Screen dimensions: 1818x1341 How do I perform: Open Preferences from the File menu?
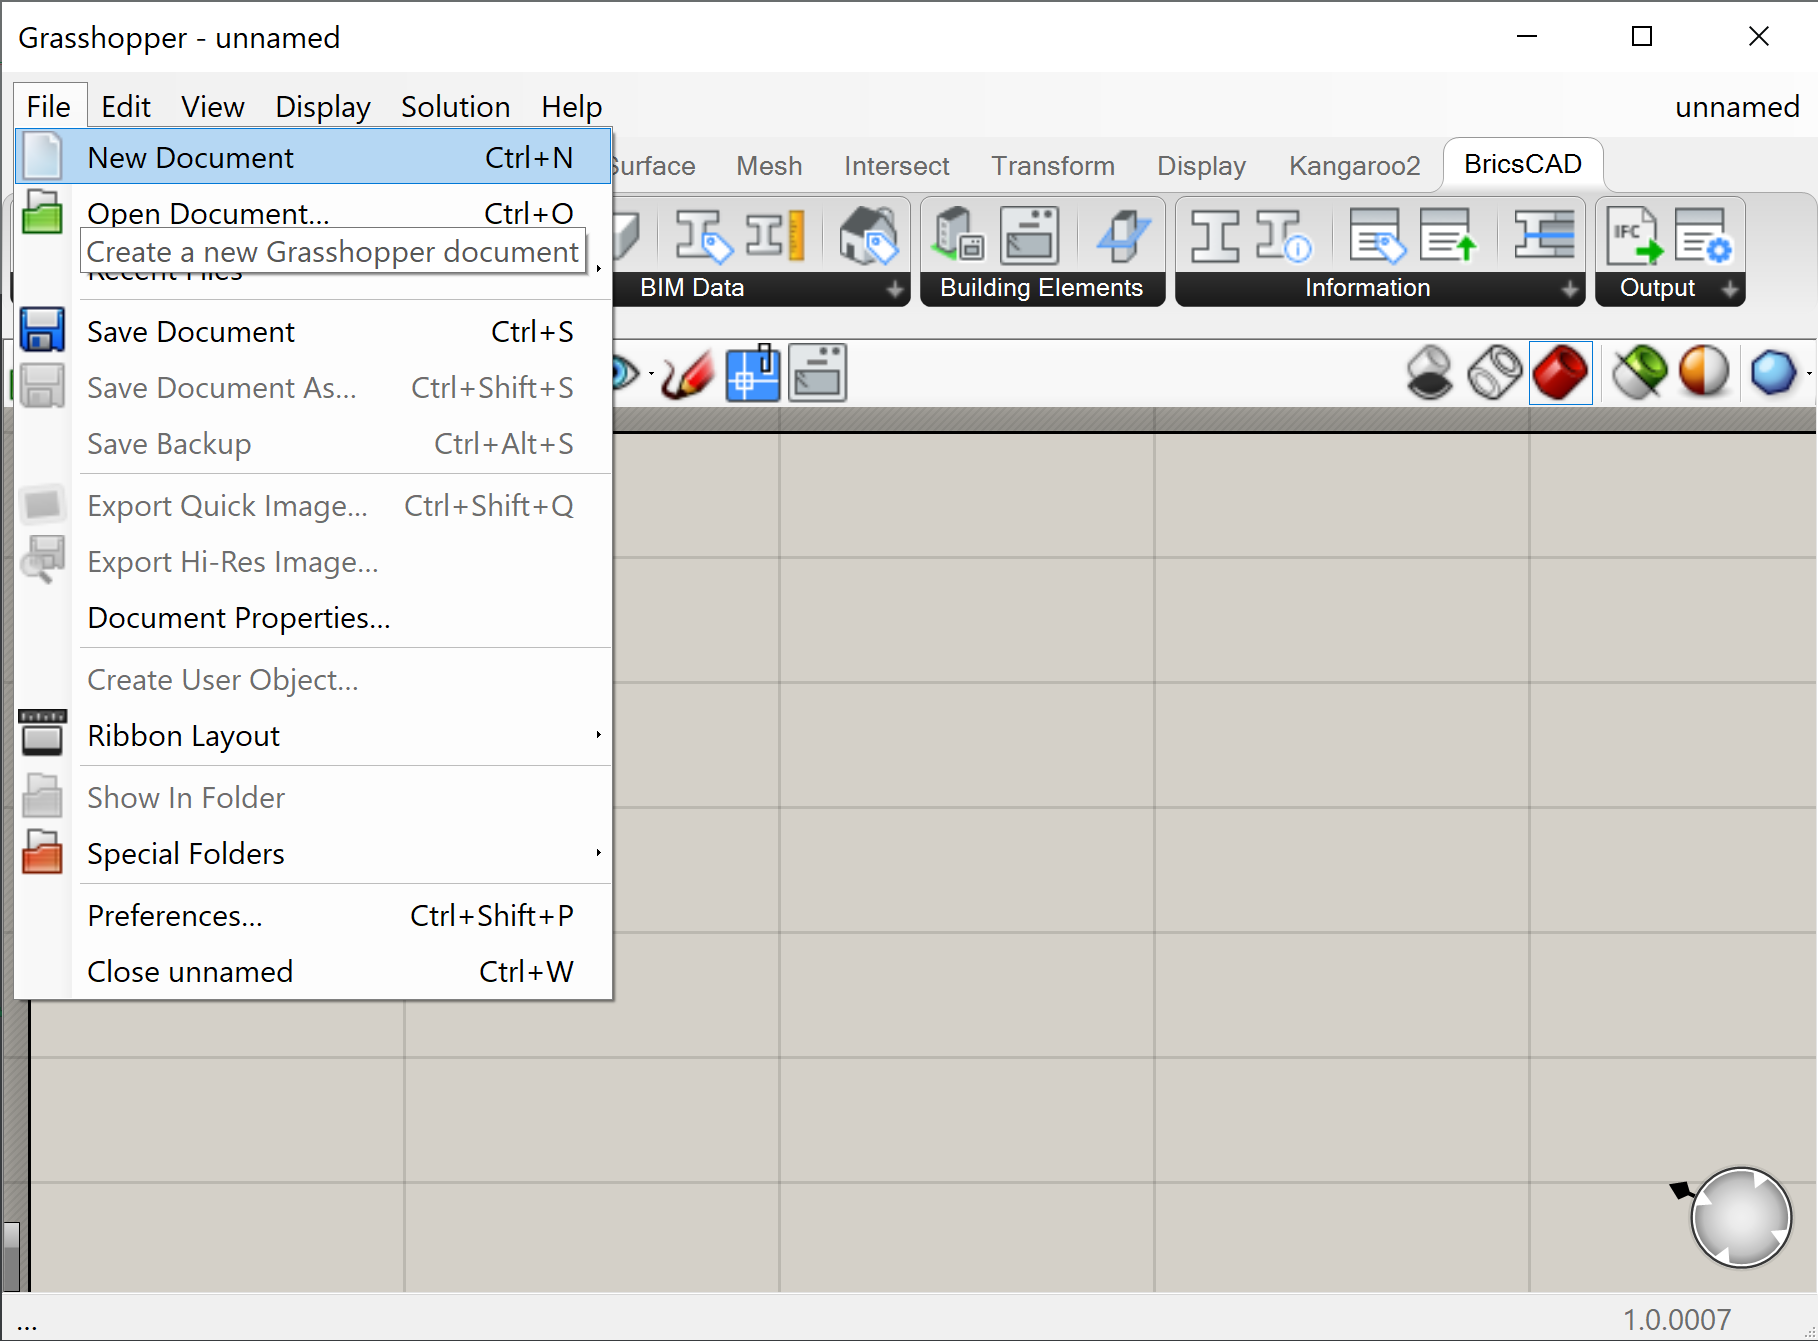click(x=175, y=916)
